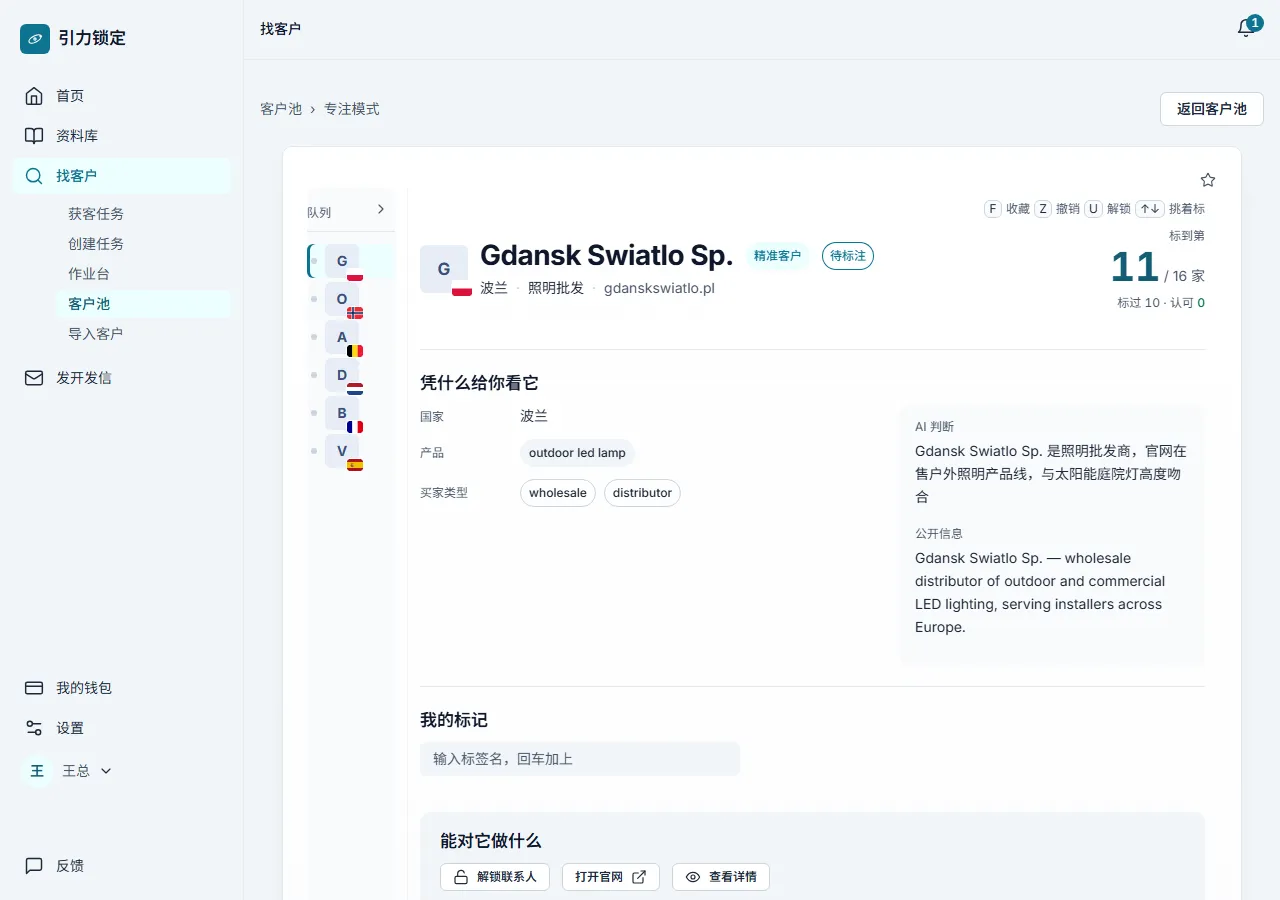Go to 获客任务 submenu

(143, 214)
